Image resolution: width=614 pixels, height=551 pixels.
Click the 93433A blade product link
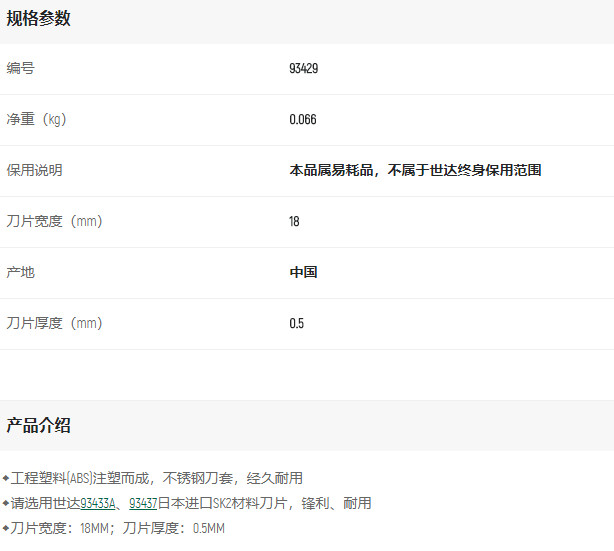point(99,503)
